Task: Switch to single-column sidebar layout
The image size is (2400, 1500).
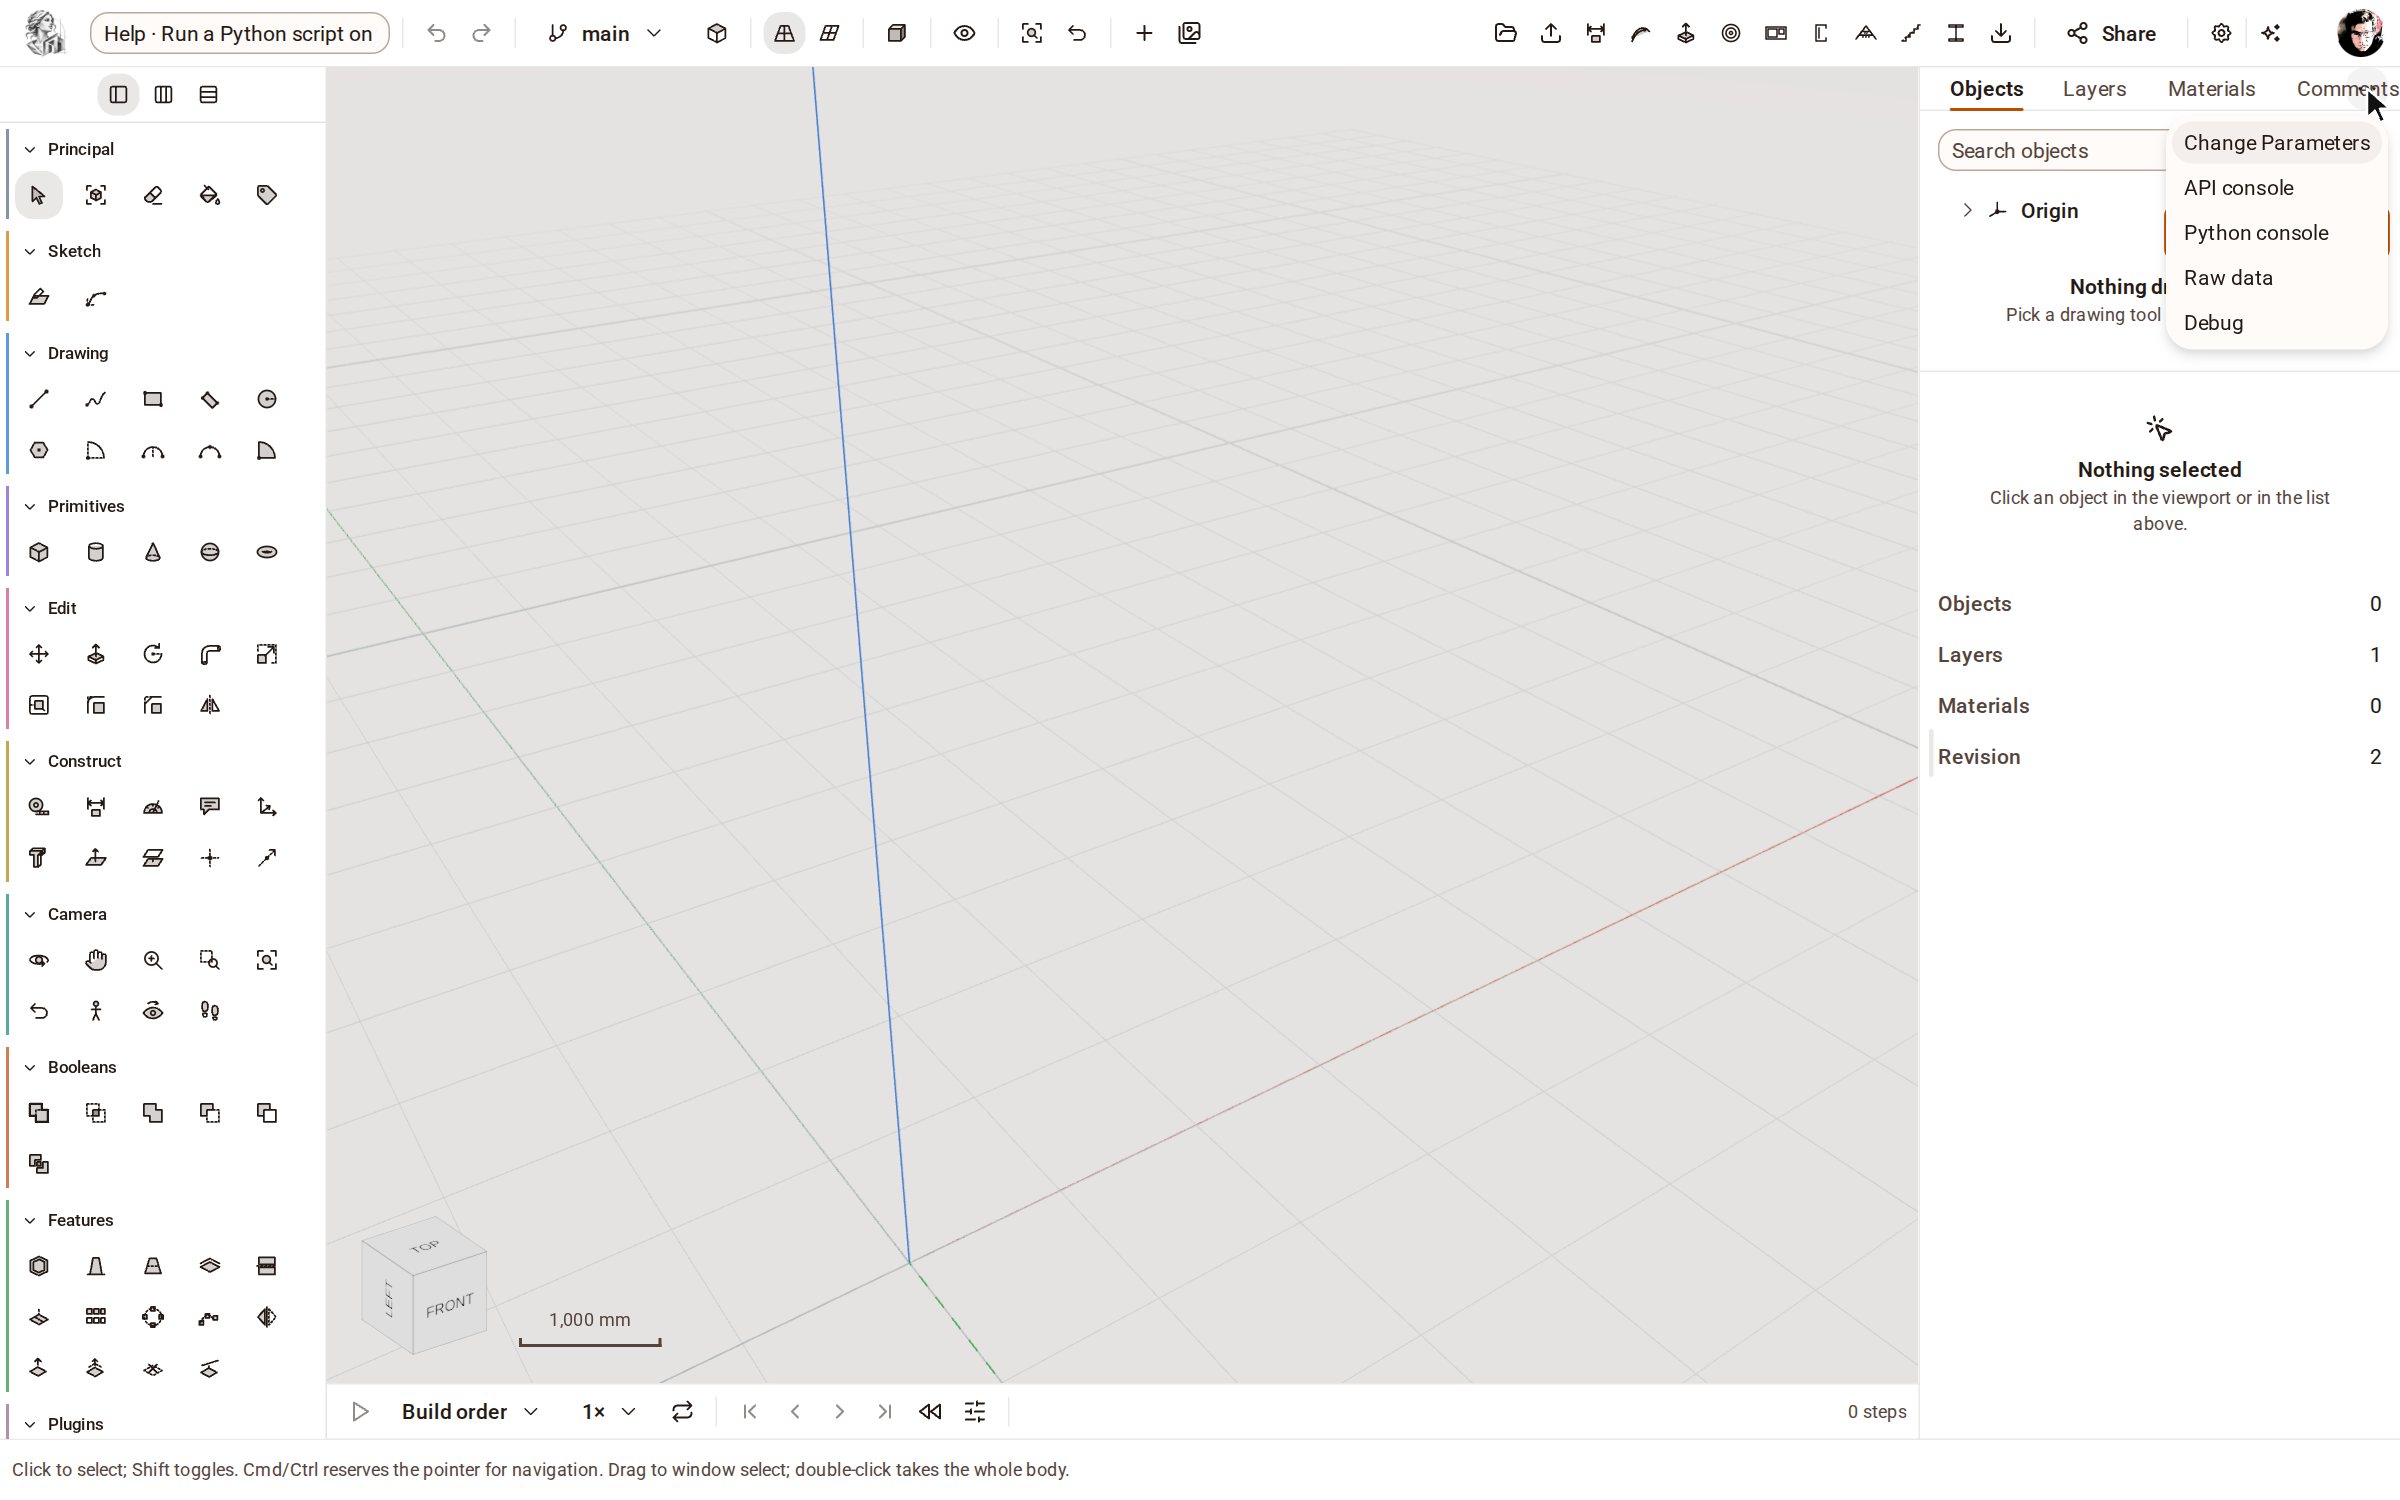Action: 118,94
